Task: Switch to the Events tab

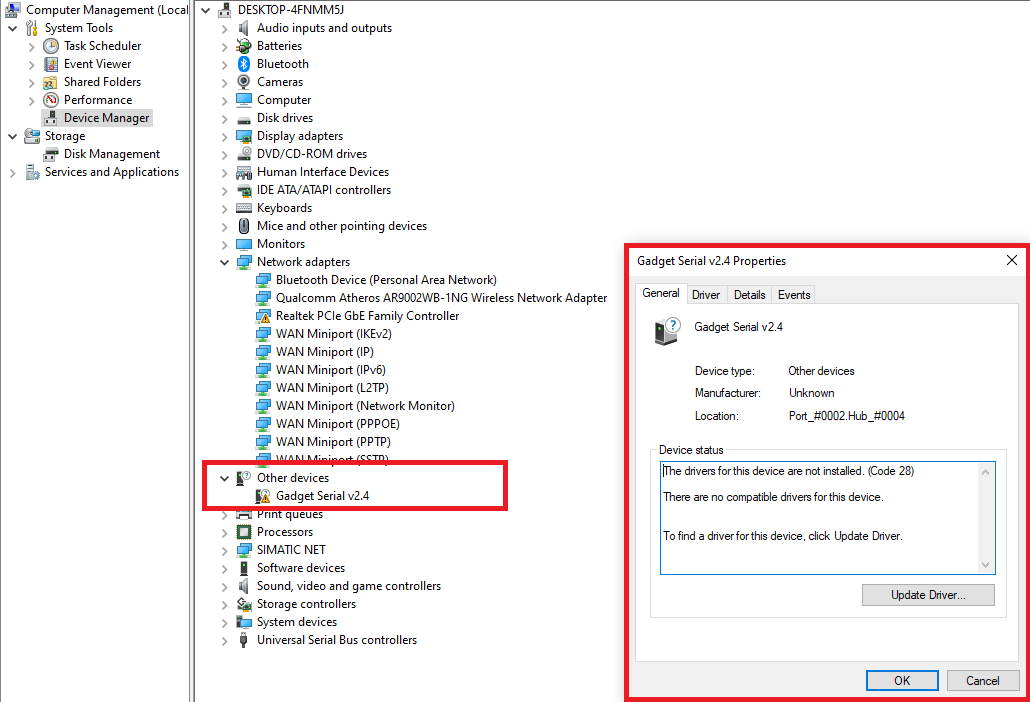Action: pos(793,294)
